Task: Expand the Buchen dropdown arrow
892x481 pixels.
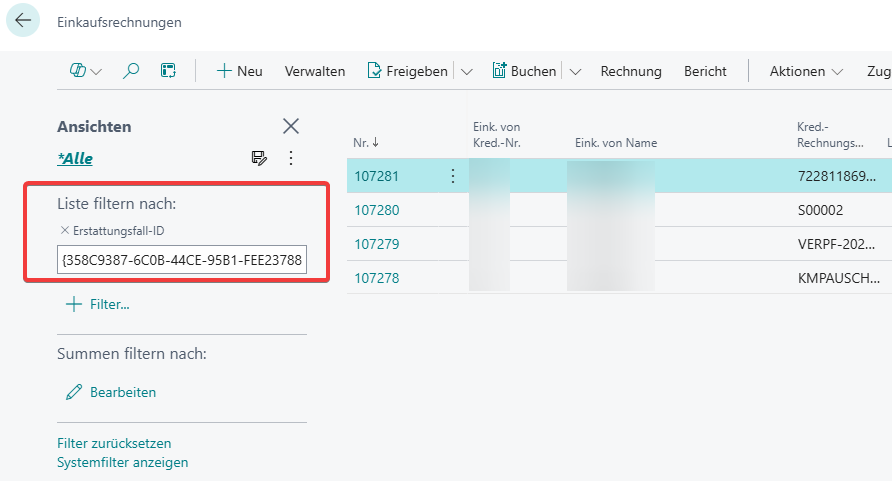Action: tap(575, 71)
